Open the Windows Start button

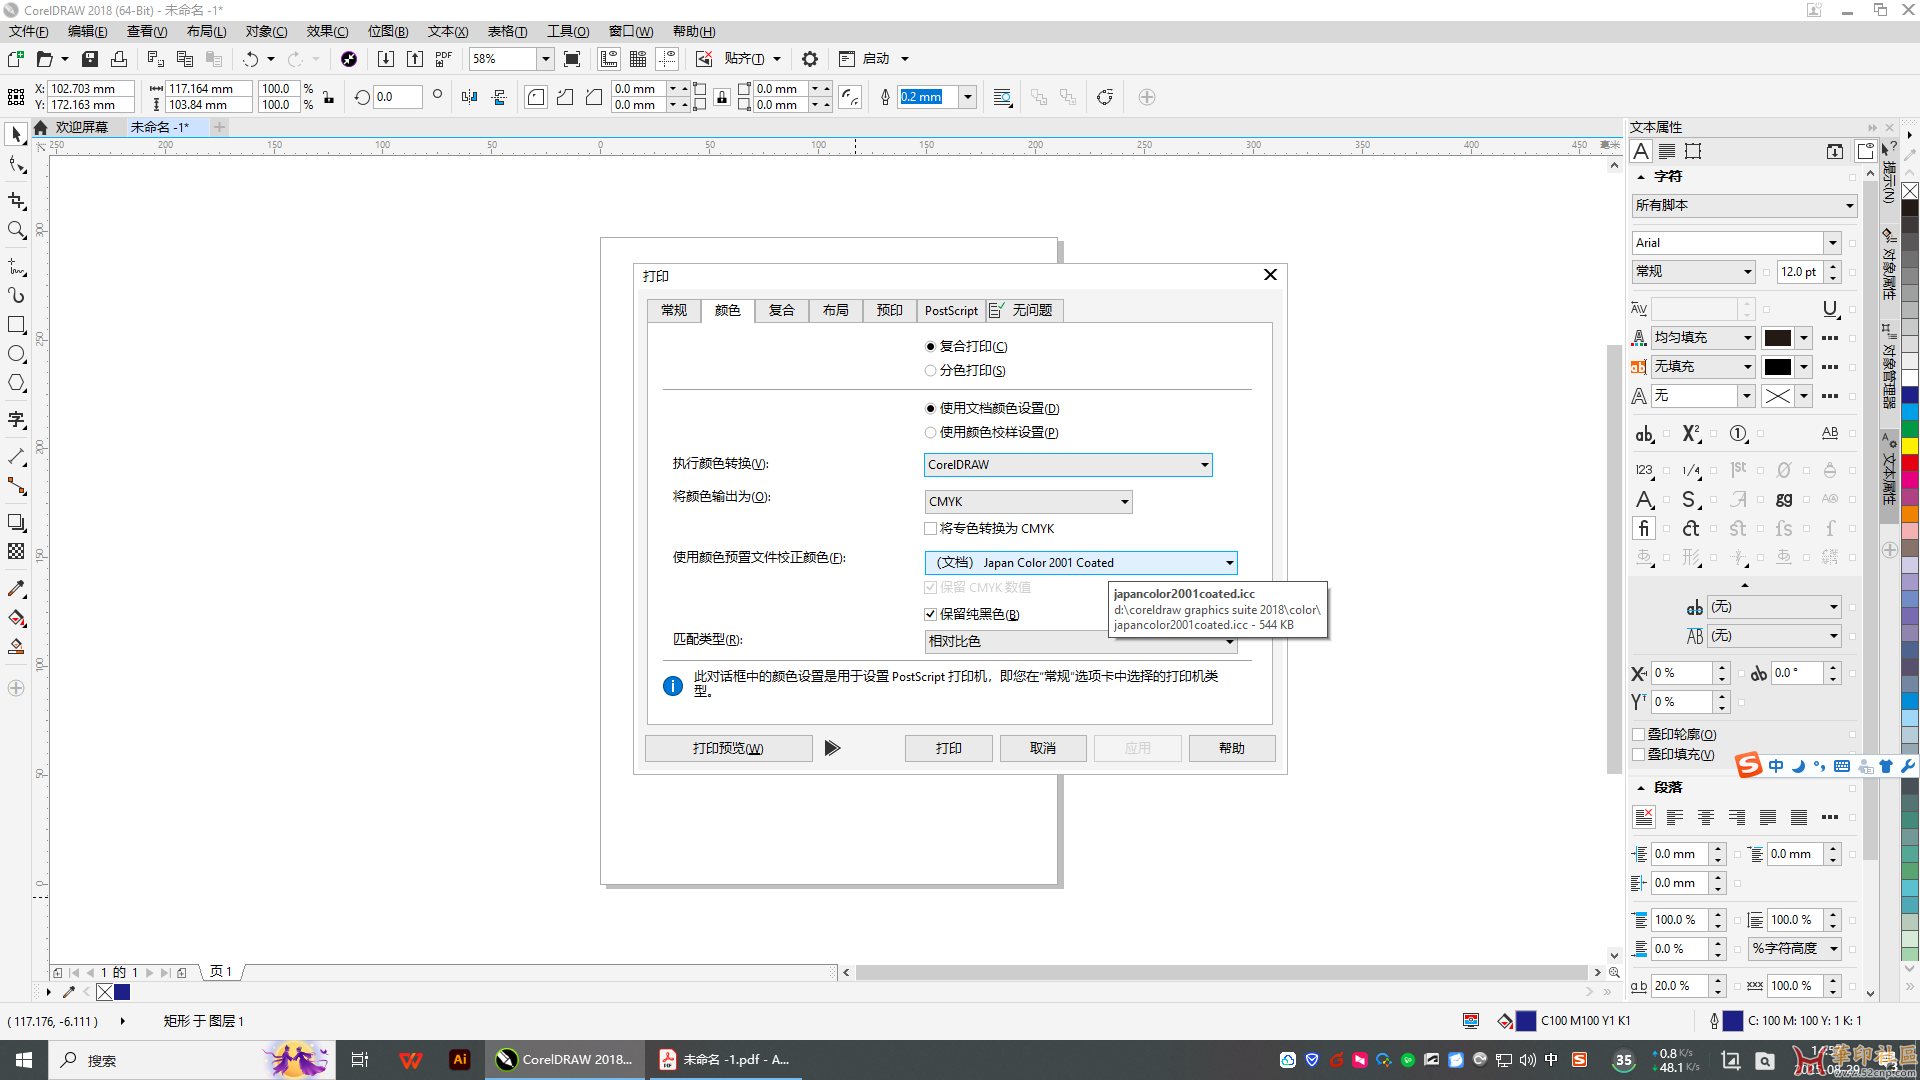point(24,1060)
